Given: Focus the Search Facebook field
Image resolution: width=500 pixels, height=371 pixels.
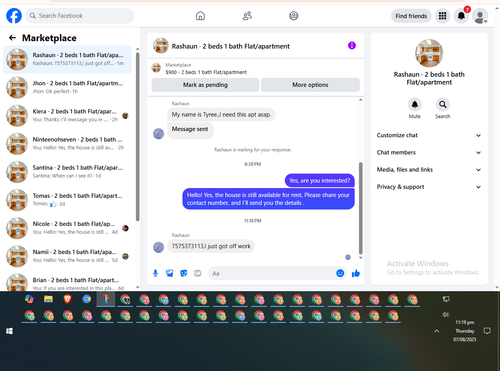Looking at the screenshot, I should click(x=80, y=16).
